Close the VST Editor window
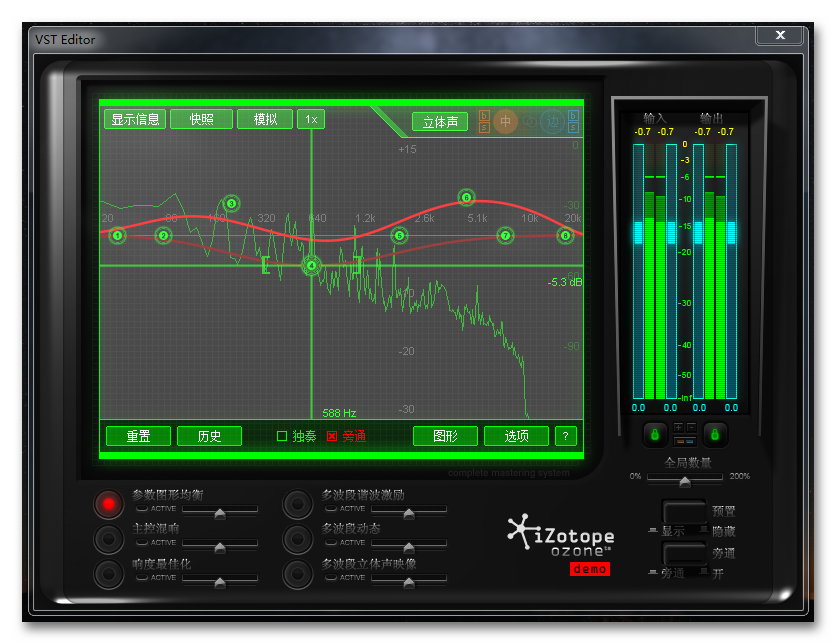The height and width of the screenshot is (644, 836). pos(779,35)
